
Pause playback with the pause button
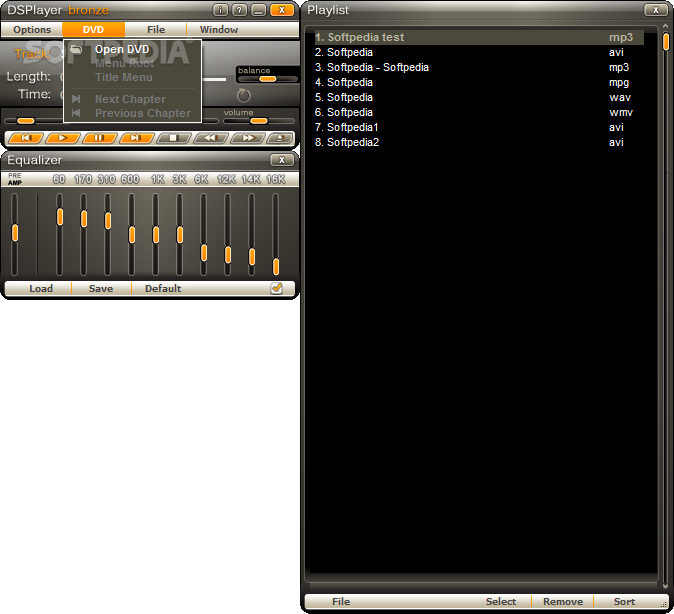click(99, 138)
